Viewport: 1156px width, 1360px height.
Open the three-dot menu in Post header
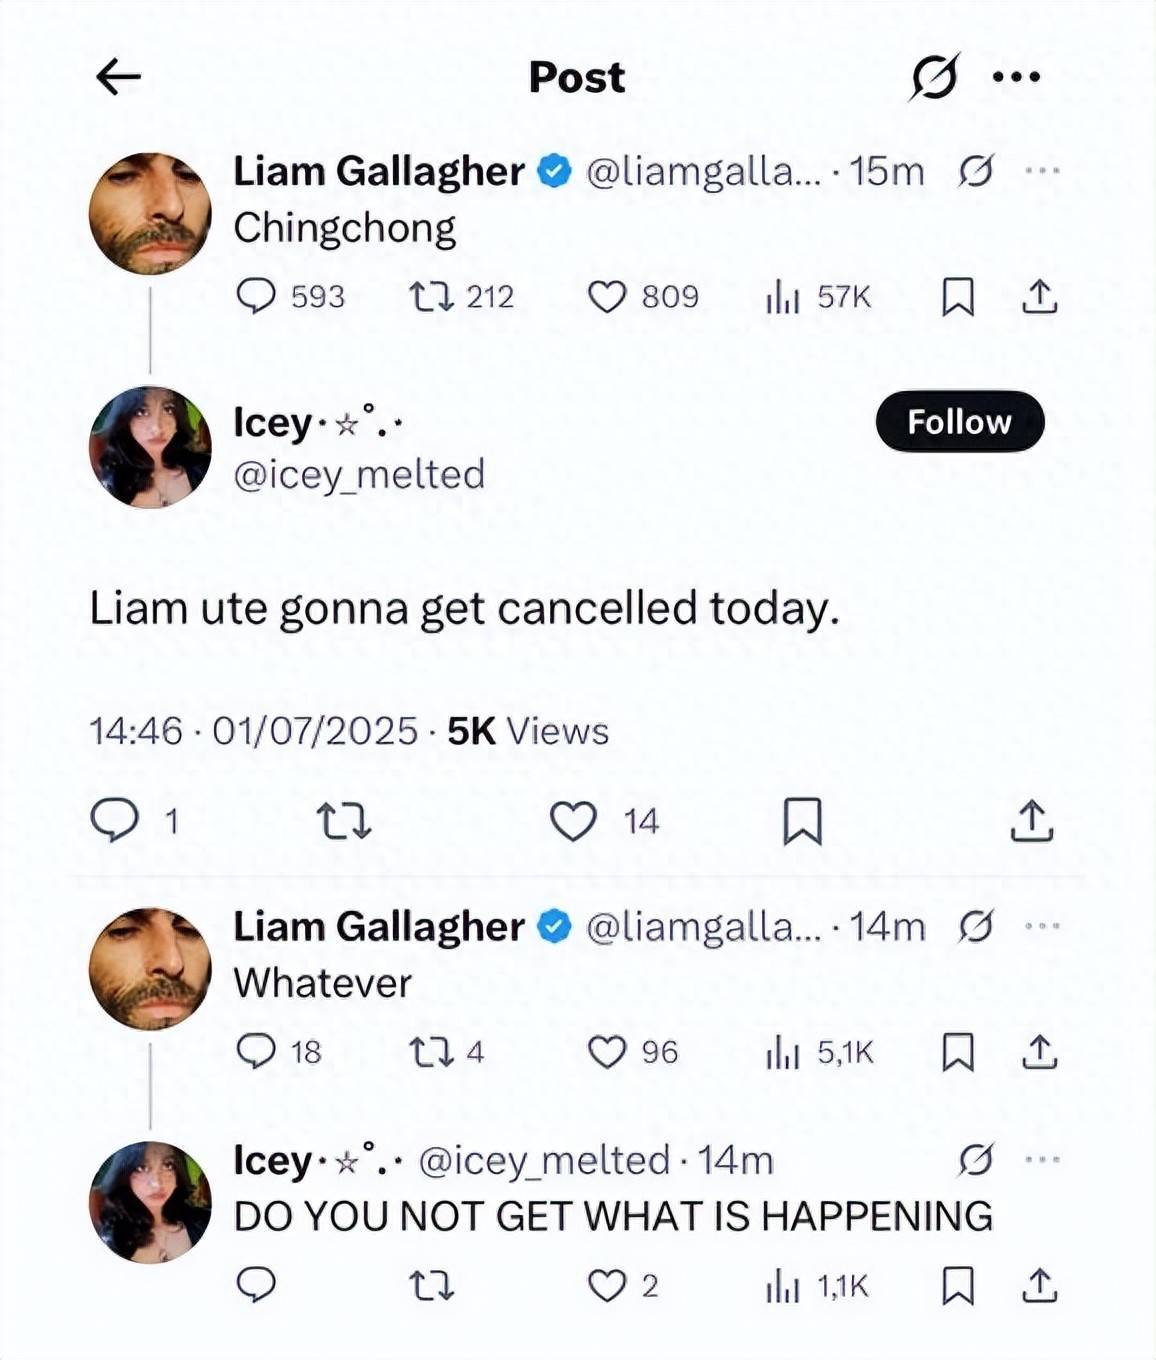click(1016, 77)
